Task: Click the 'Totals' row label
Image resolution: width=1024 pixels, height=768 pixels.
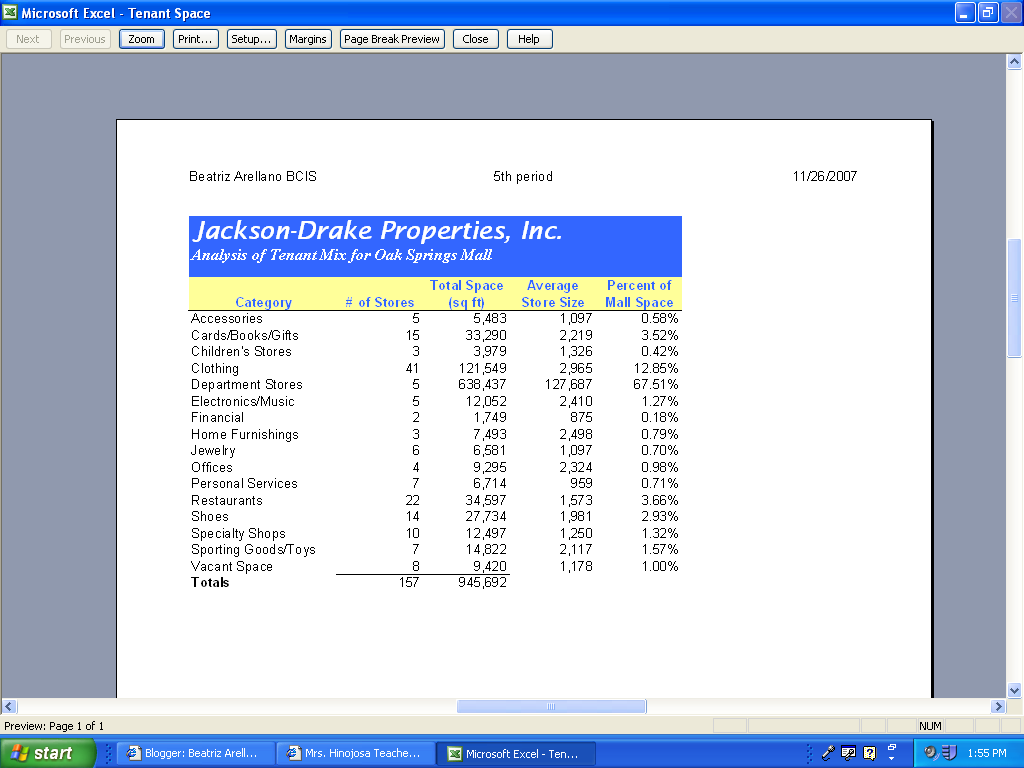Action: tap(210, 583)
